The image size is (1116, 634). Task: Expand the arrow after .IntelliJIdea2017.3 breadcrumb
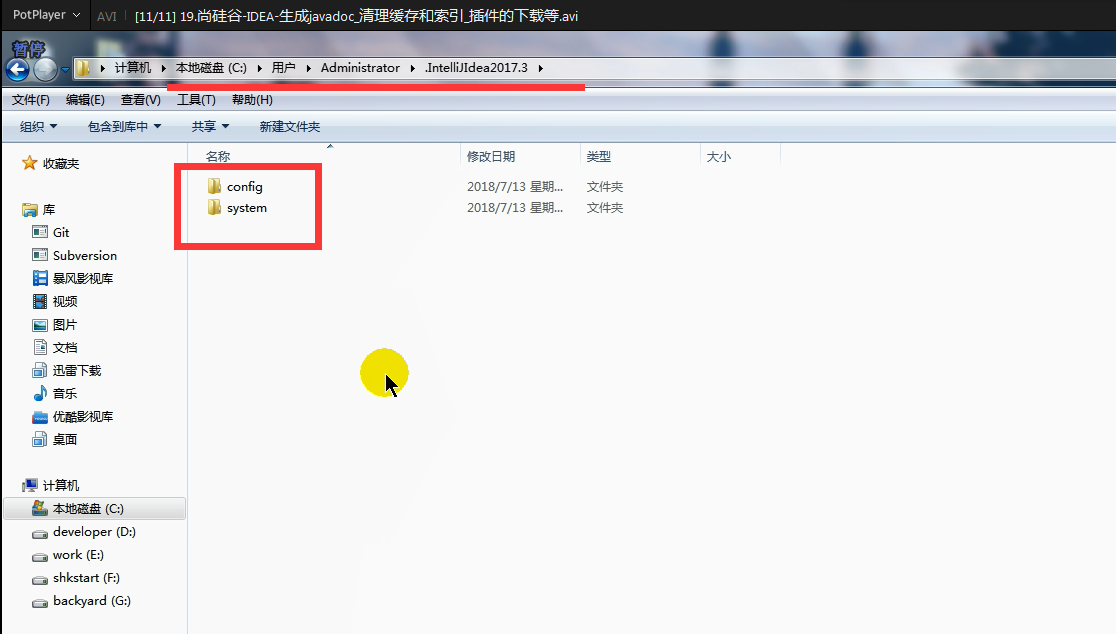(x=541, y=68)
